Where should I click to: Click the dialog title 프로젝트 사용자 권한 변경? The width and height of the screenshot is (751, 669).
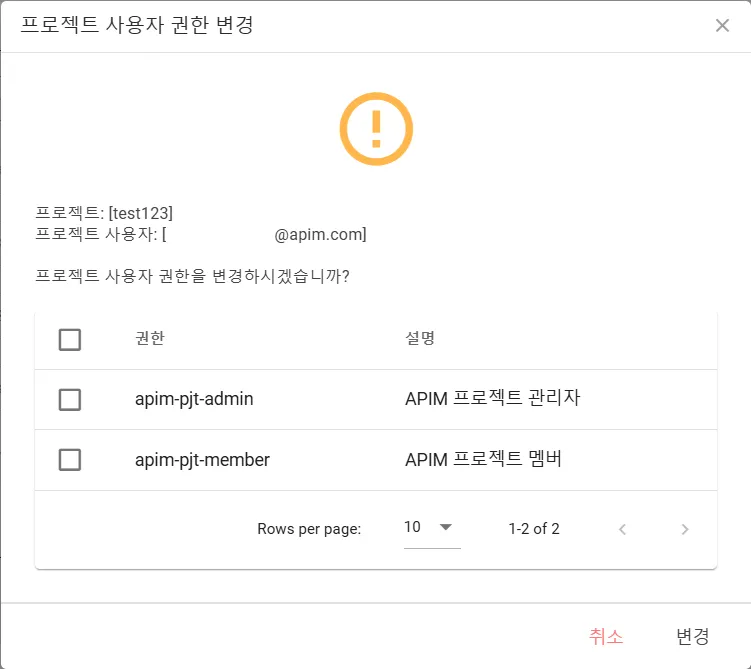[x=137, y=25]
